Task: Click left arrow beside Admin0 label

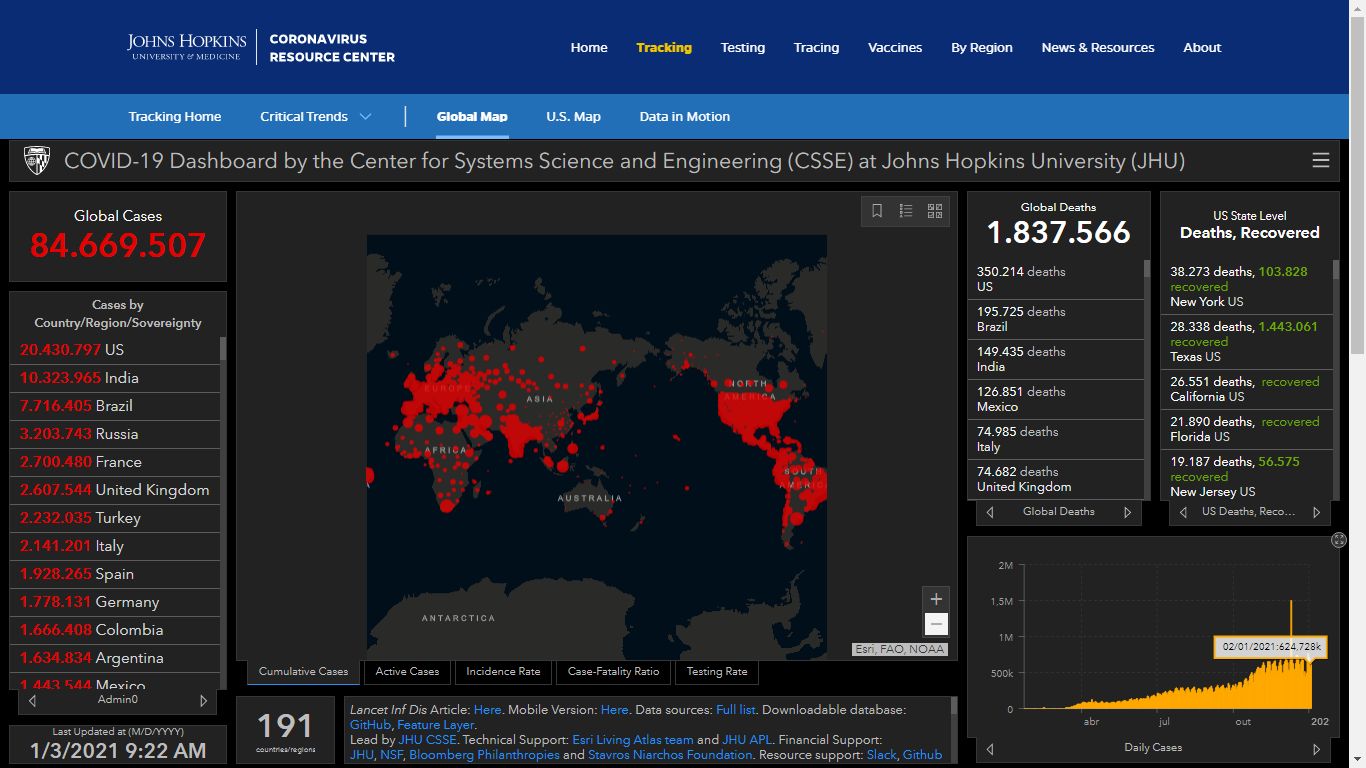Action: click(x=32, y=701)
